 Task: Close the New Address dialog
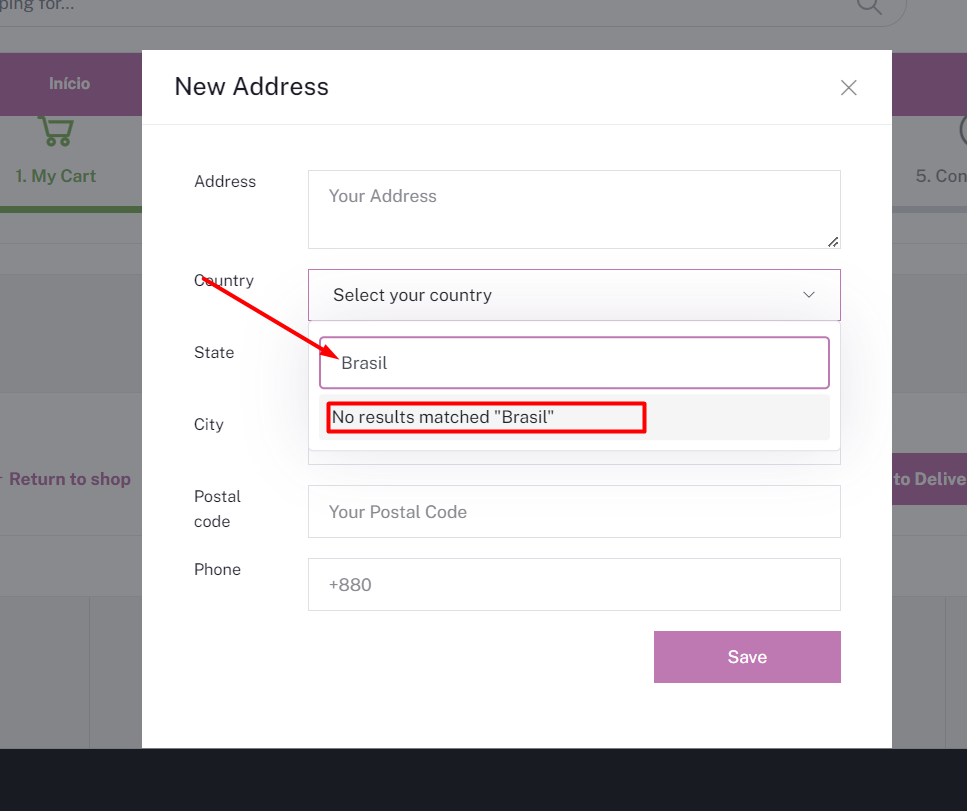pyautogui.click(x=849, y=88)
